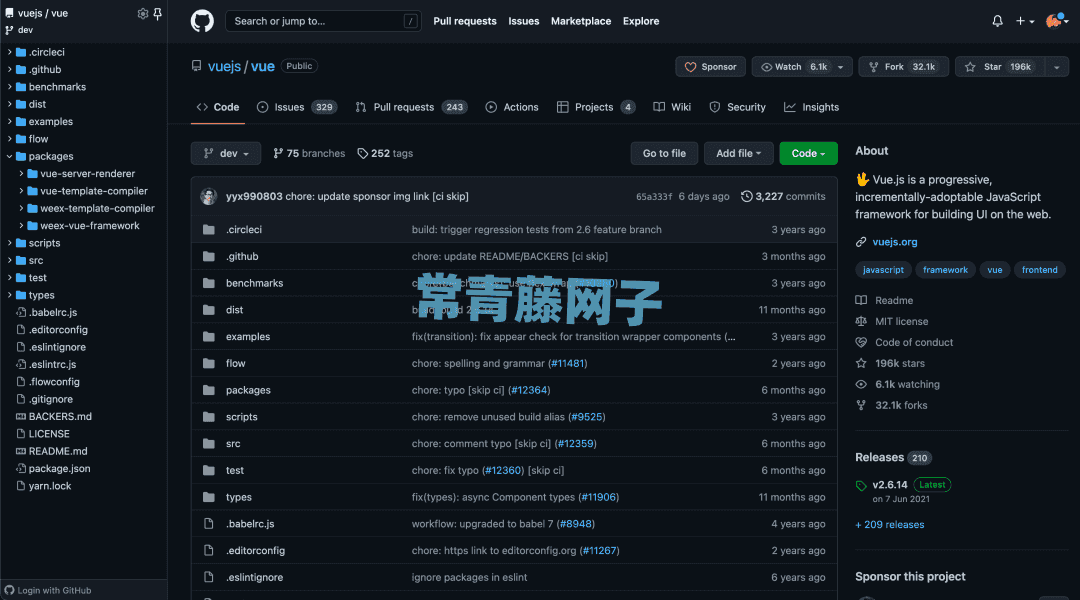
Task: Switch to the Pull requests repository tab
Action: pyautogui.click(x=411, y=107)
